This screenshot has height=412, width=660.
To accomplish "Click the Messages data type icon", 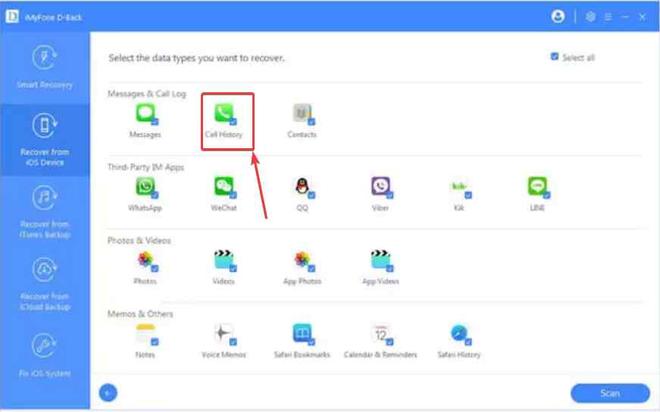I will [x=145, y=112].
